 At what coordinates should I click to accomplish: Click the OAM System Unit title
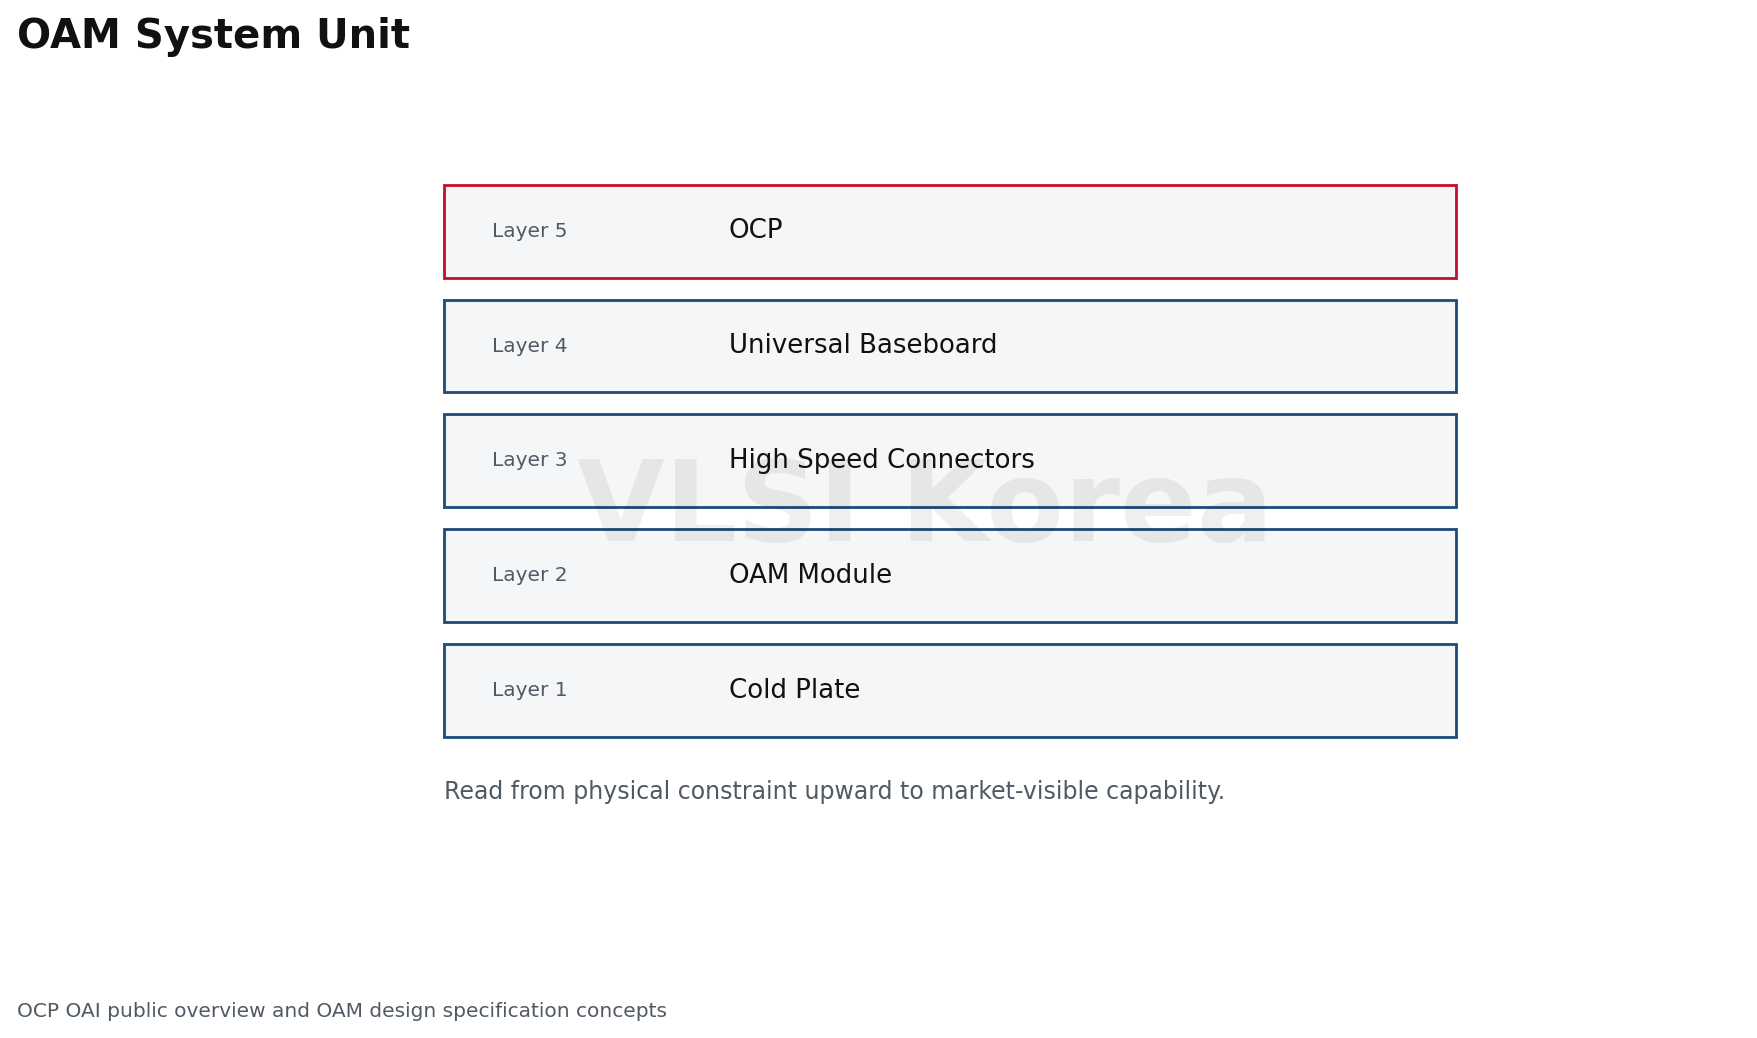click(x=213, y=36)
